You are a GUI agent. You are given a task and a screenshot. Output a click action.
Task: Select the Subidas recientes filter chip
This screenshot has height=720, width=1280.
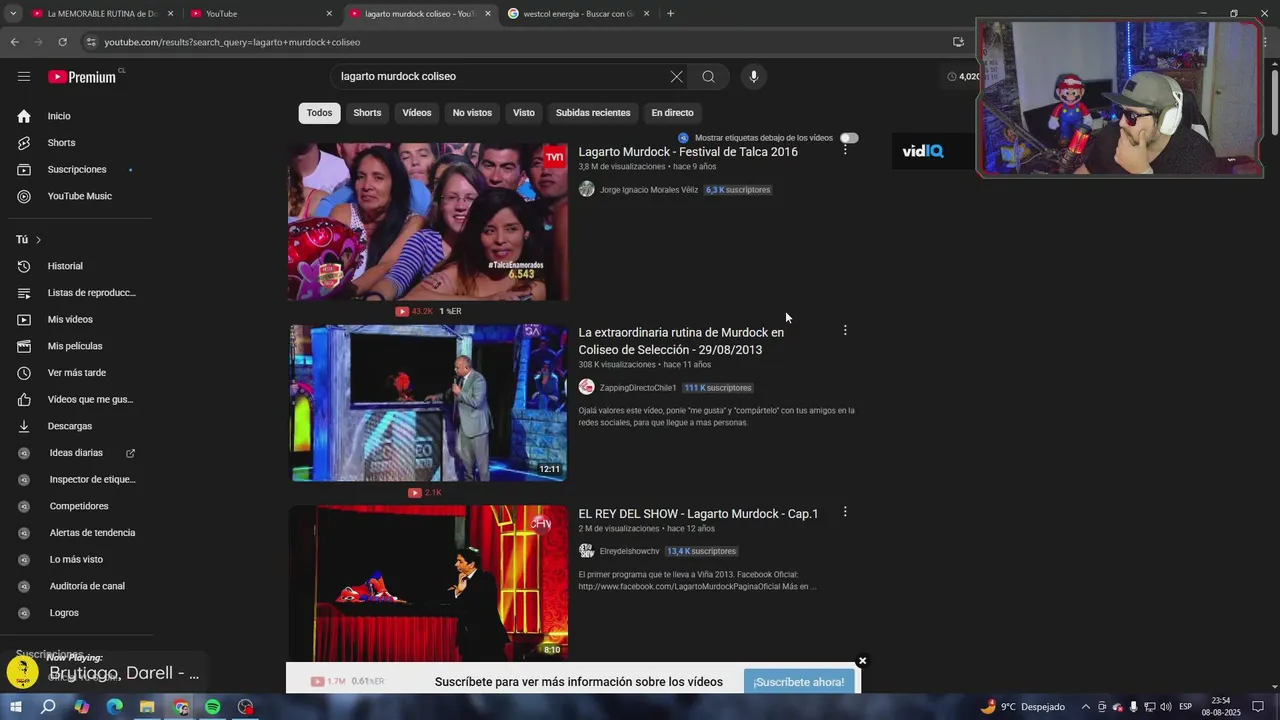[x=593, y=113]
